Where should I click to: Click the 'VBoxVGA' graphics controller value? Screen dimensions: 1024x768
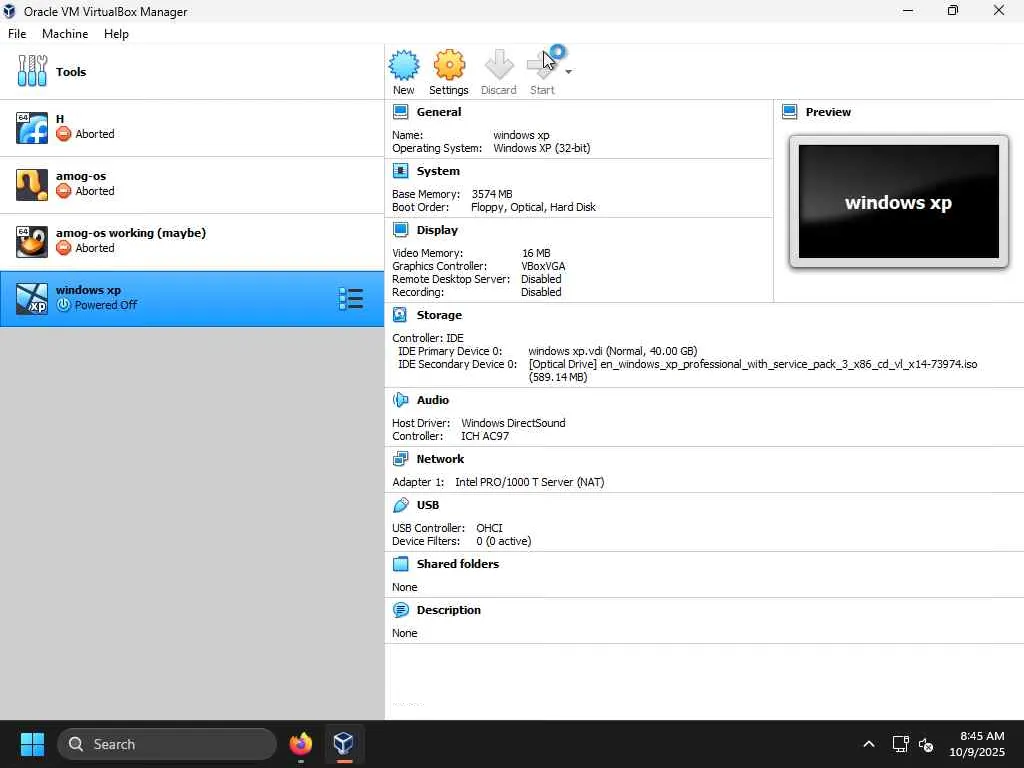coord(543,266)
